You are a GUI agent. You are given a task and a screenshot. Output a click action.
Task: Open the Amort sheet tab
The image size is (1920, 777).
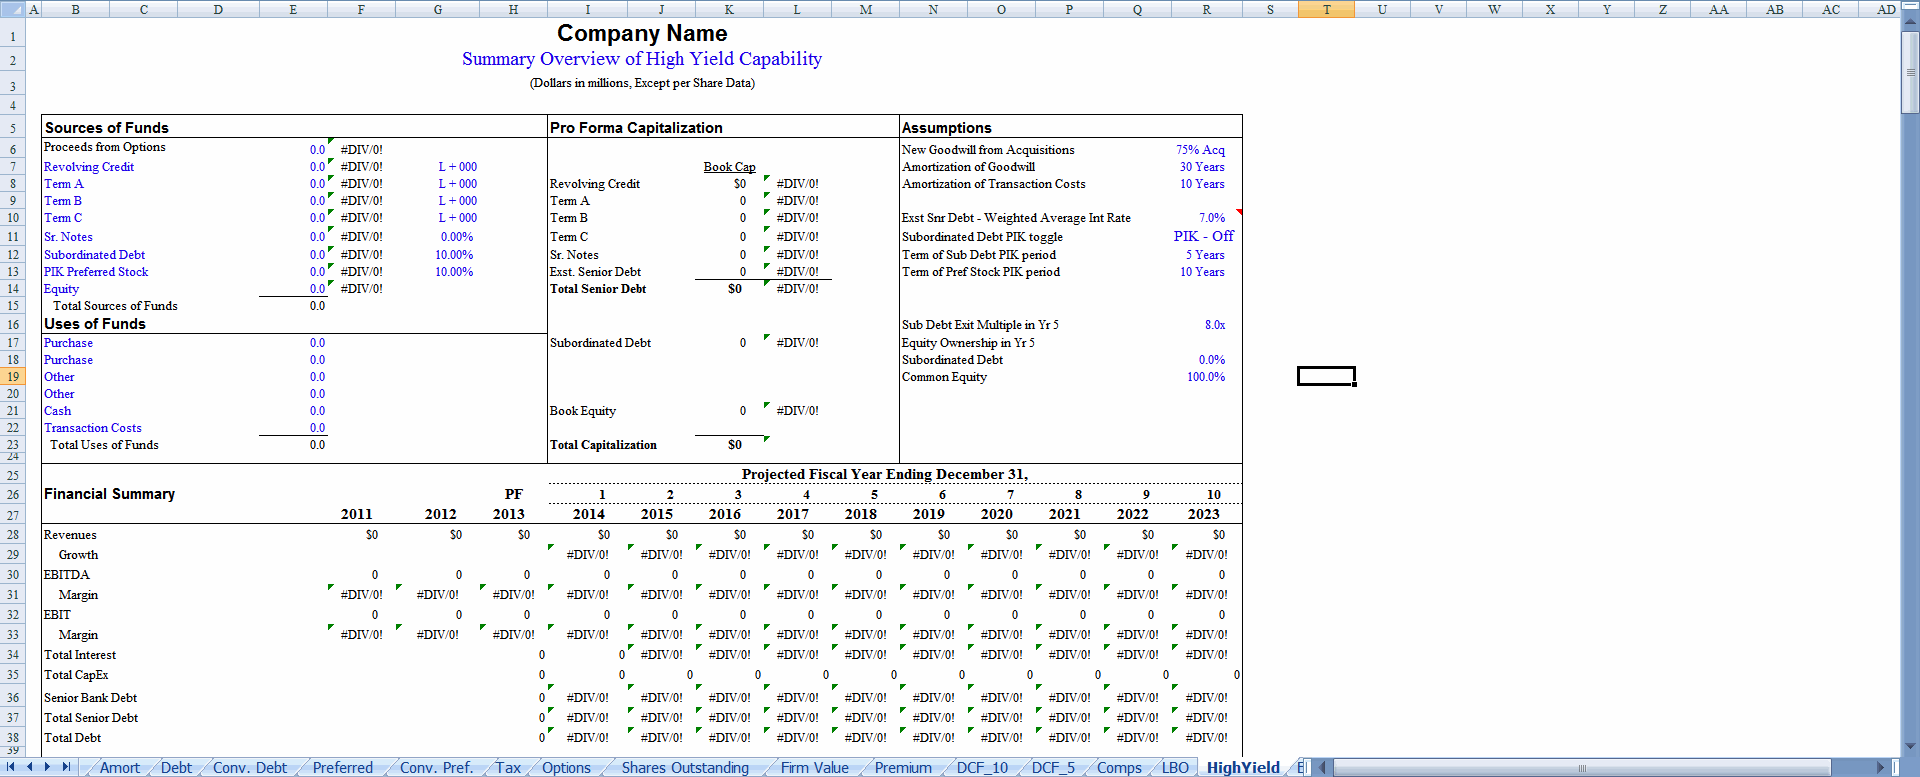pyautogui.click(x=120, y=767)
